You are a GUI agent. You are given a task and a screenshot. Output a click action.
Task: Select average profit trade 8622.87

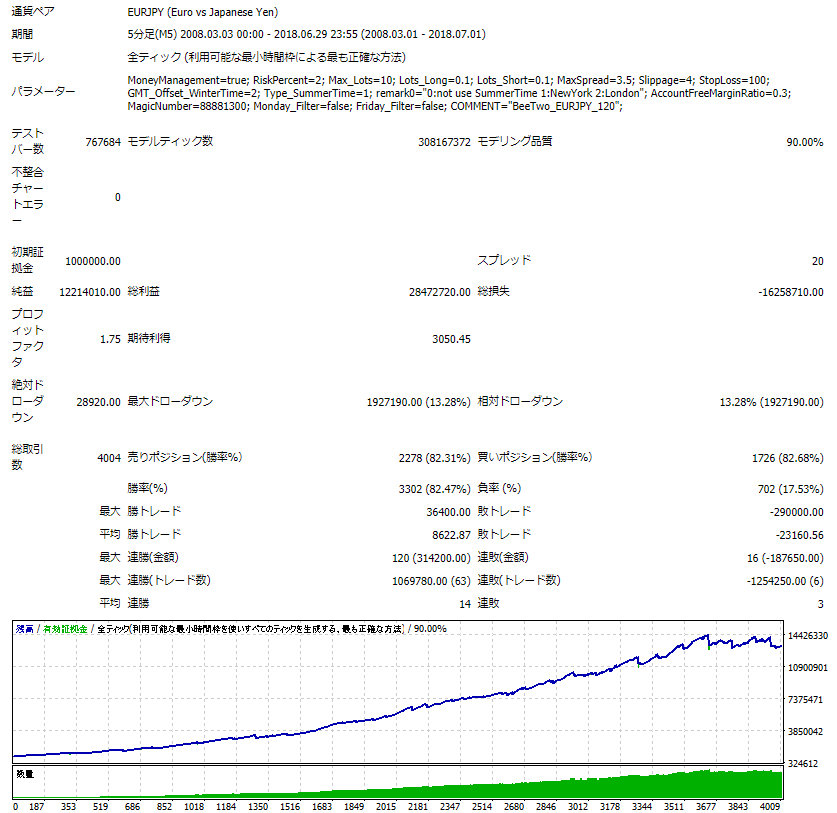point(451,535)
